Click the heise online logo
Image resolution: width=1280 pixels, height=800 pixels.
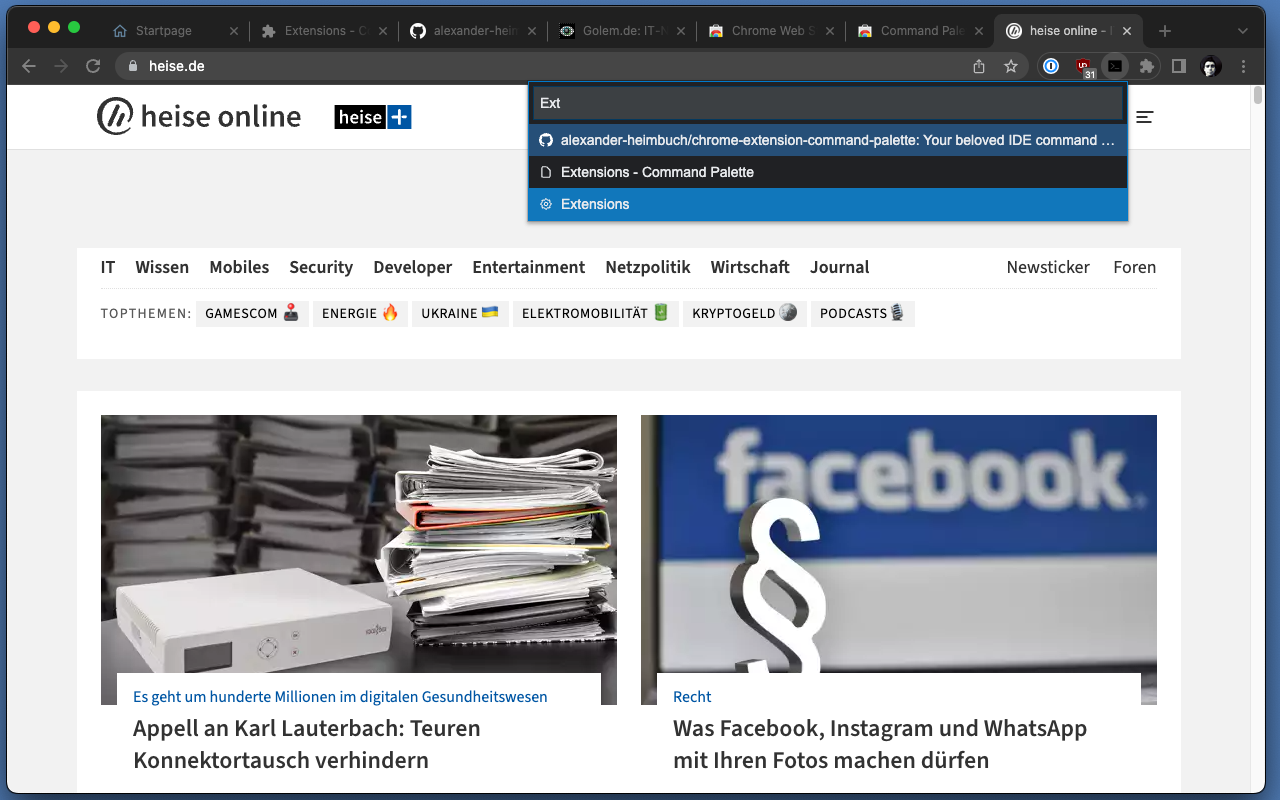tap(199, 117)
